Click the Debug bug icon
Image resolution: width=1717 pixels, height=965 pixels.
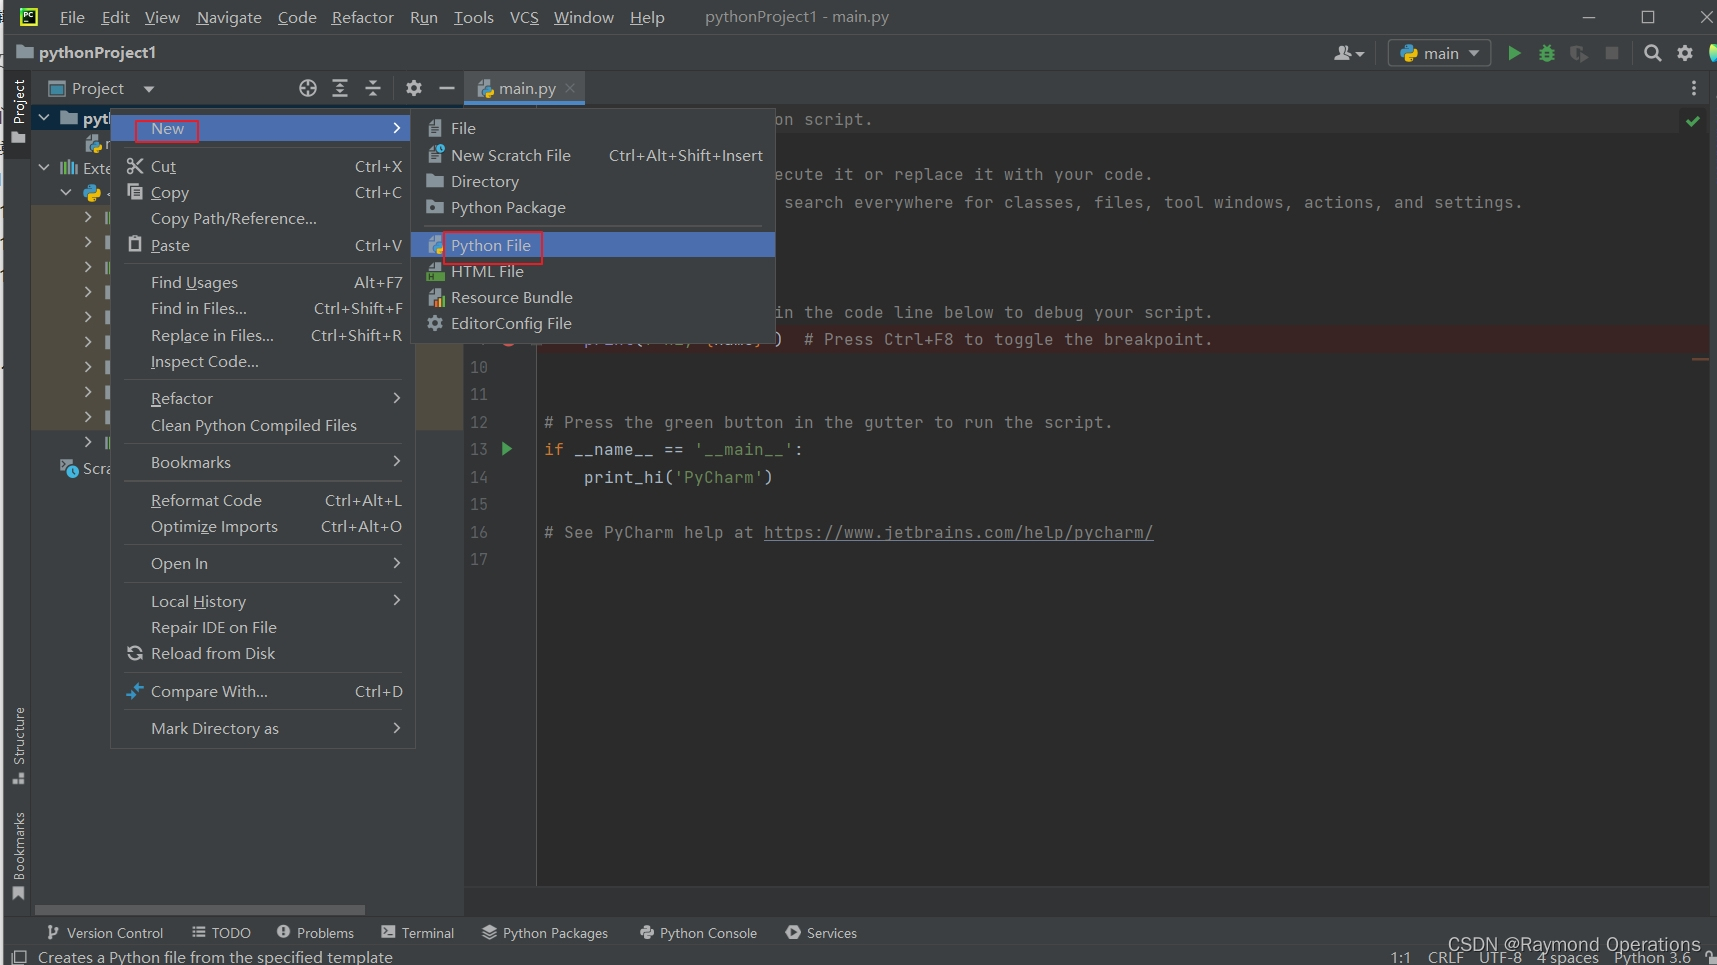(x=1546, y=53)
